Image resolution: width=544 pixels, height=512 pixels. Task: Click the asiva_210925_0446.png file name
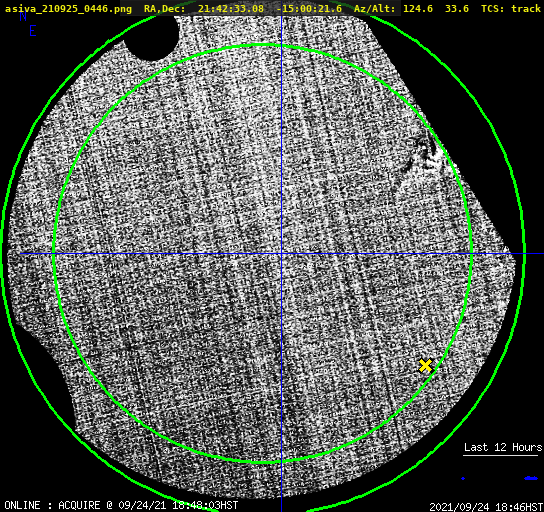(68, 9)
